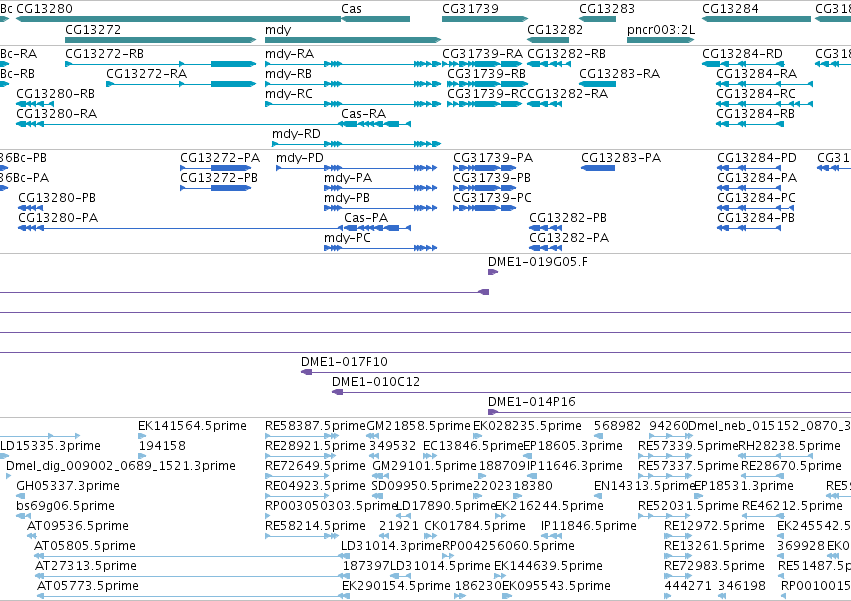Open transcript CG31739-RA

tap(482, 54)
